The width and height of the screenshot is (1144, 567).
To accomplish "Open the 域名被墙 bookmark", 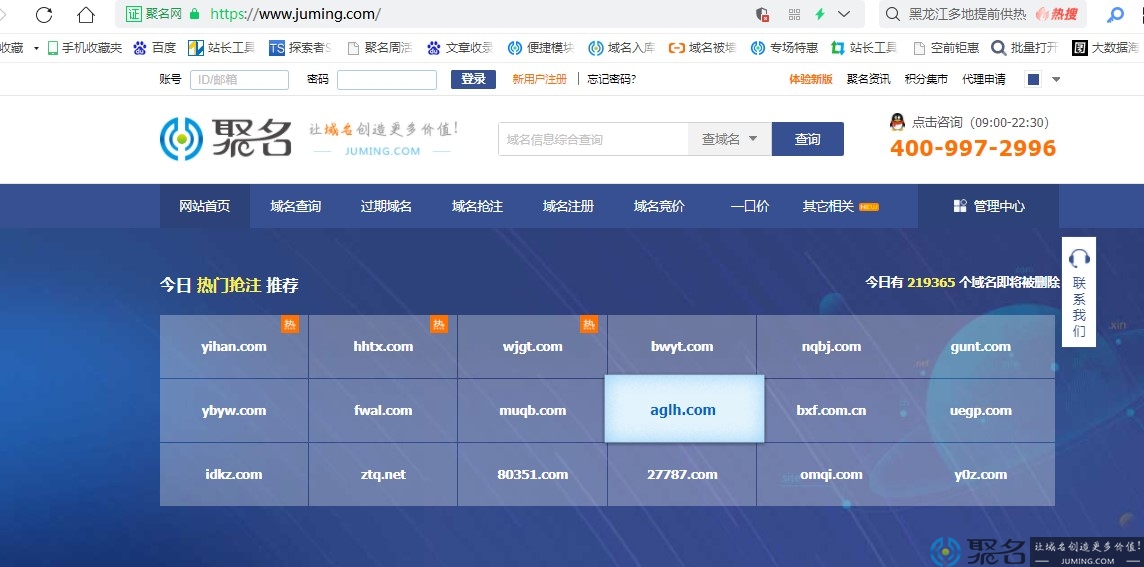I will point(703,47).
